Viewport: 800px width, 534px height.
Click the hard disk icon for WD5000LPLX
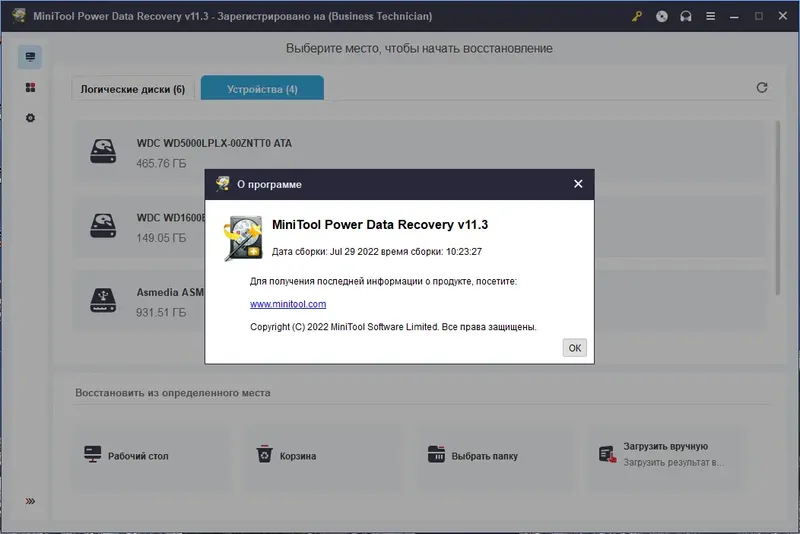point(103,151)
